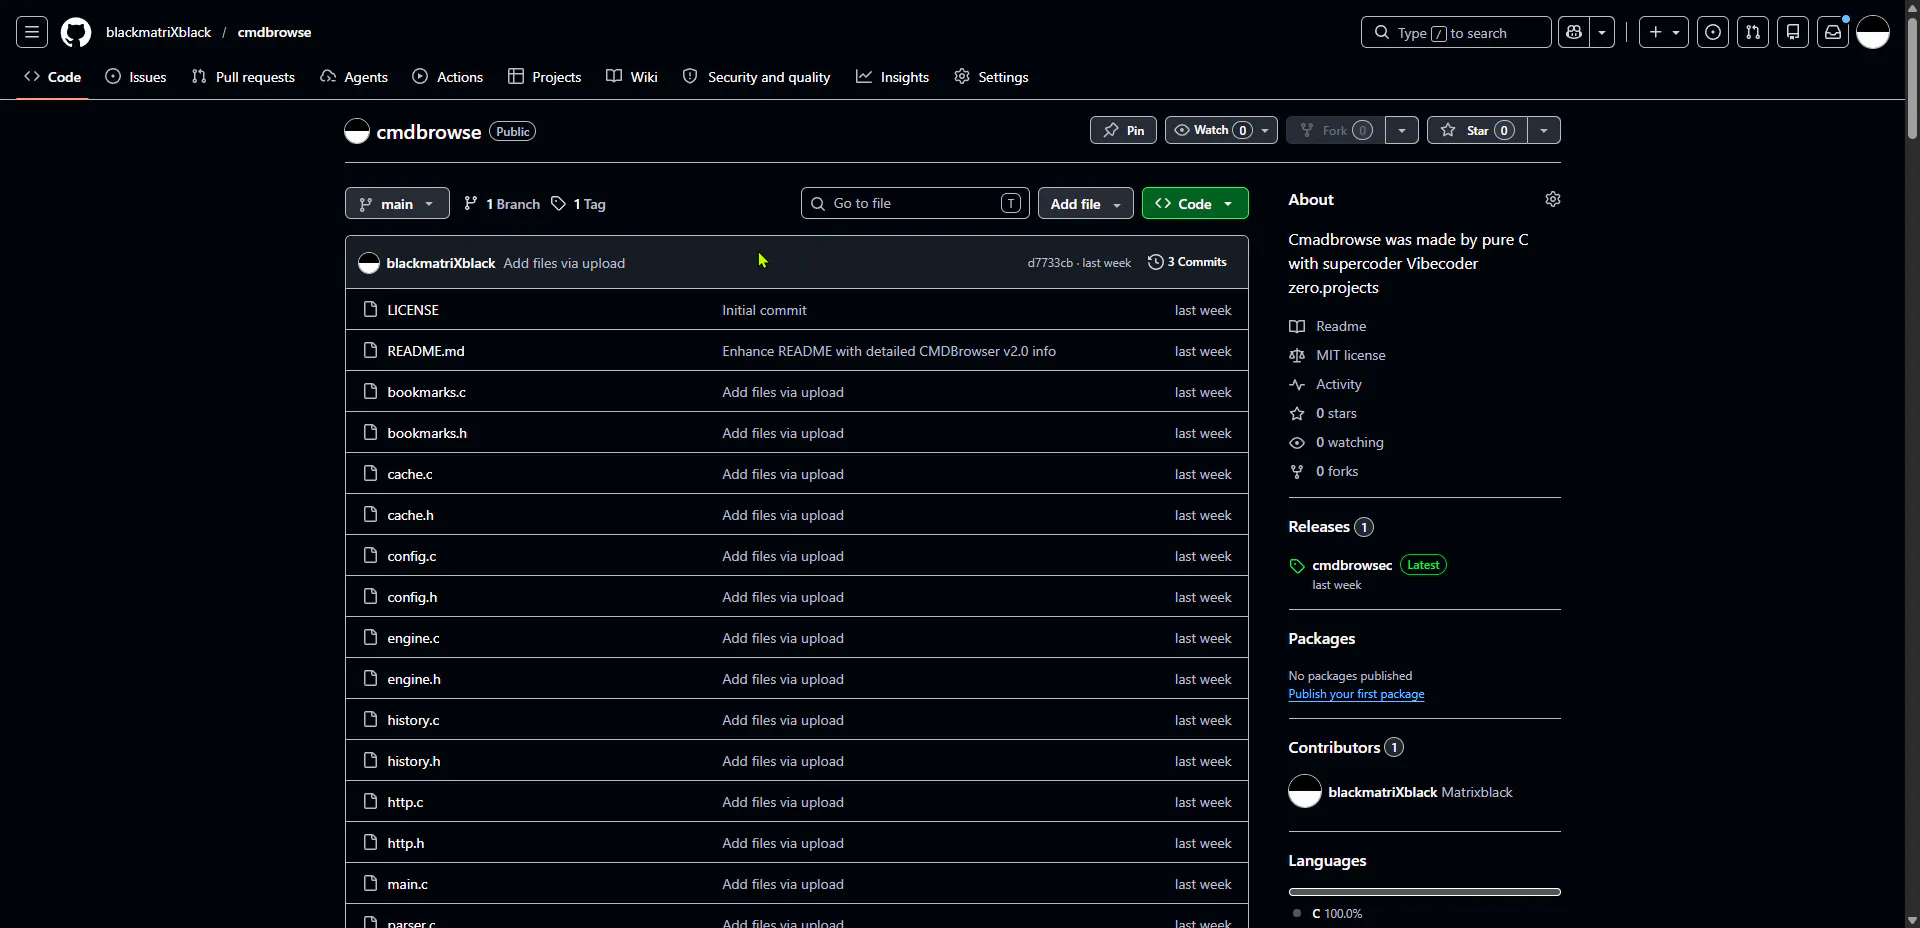Click the C language bar

1425,892
